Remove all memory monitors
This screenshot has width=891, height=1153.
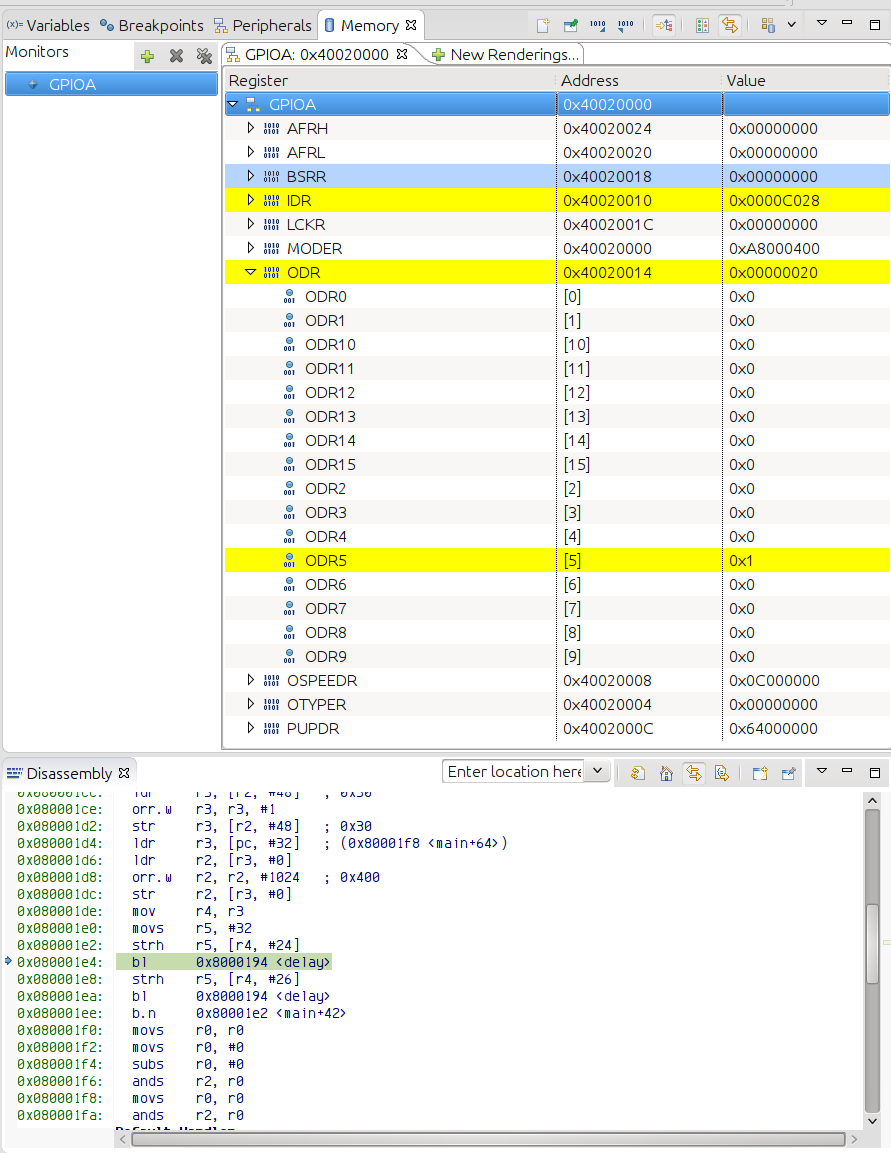click(204, 56)
